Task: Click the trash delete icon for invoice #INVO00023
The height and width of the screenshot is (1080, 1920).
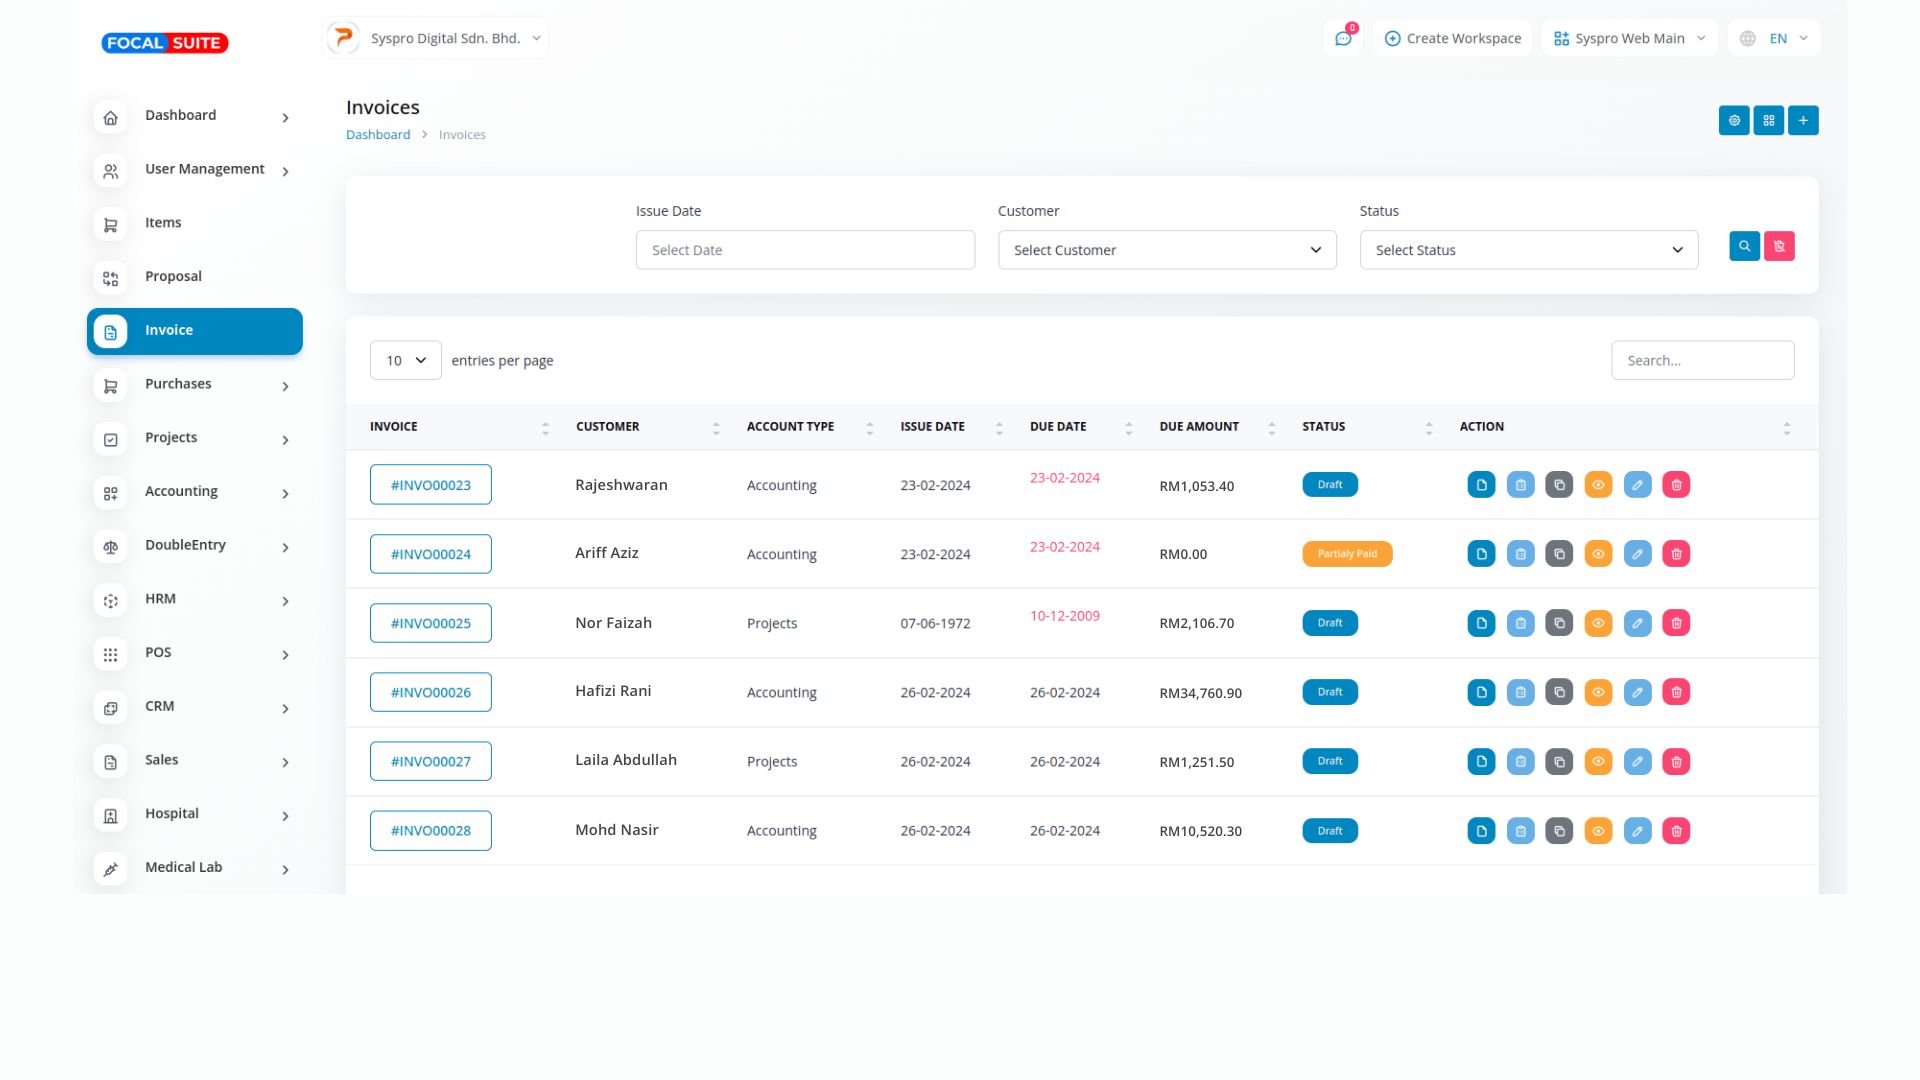Action: point(1676,485)
